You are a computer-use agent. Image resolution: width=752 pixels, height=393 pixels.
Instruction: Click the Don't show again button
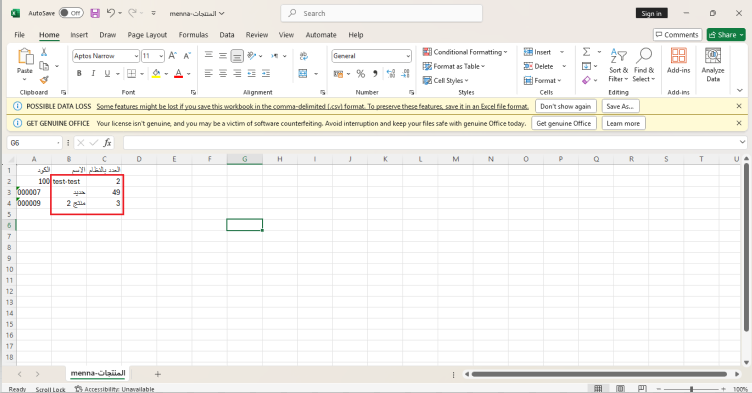[x=565, y=106]
